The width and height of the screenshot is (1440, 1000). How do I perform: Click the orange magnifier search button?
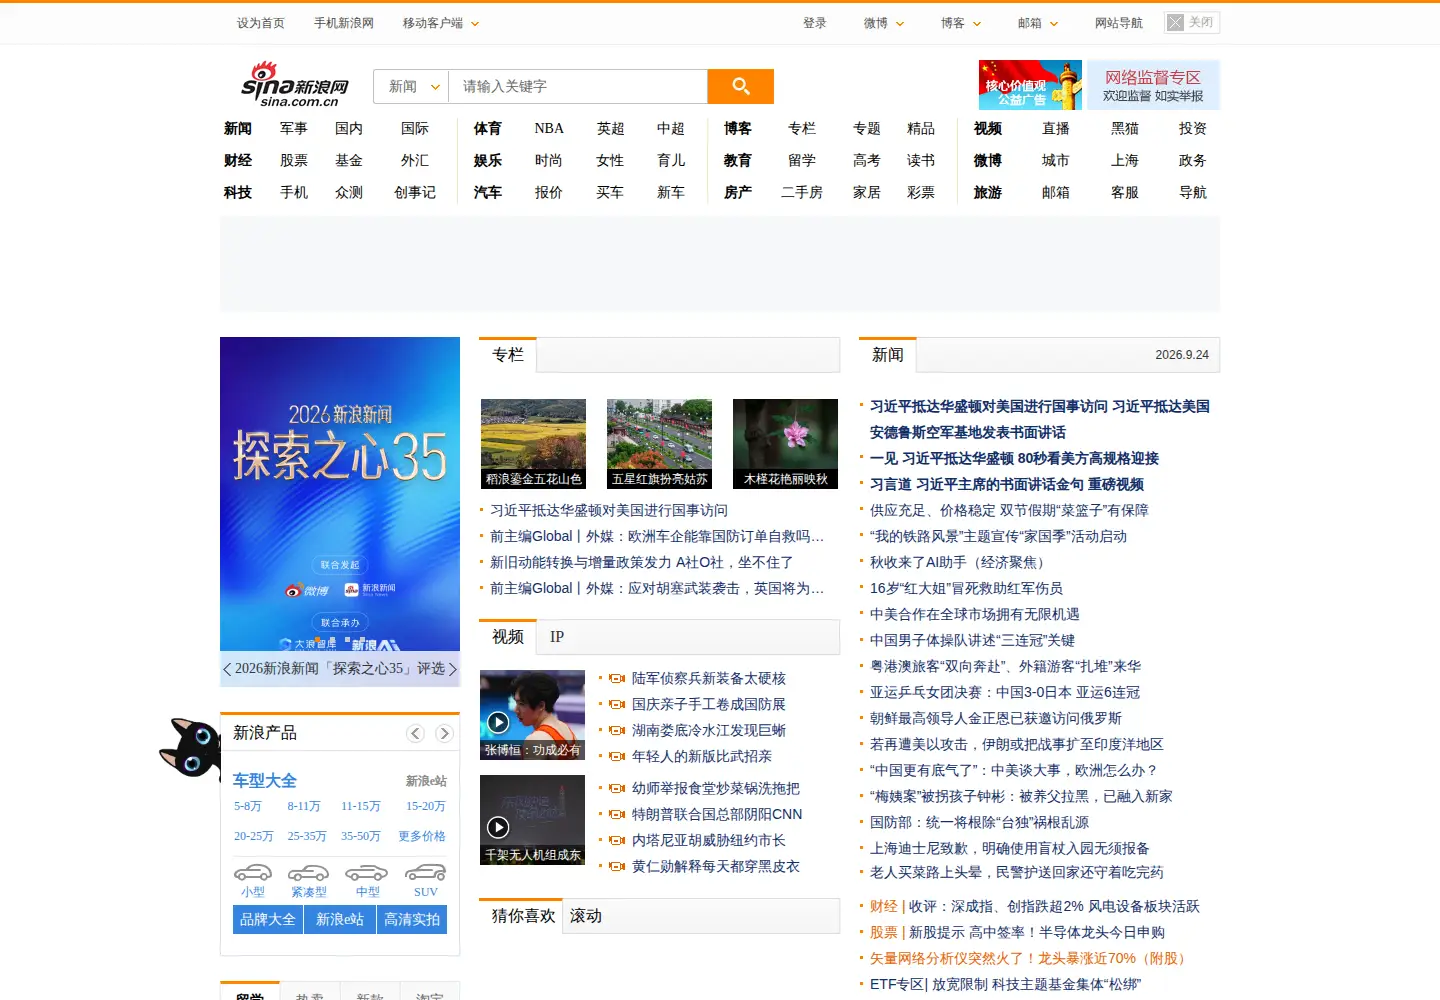coord(740,86)
